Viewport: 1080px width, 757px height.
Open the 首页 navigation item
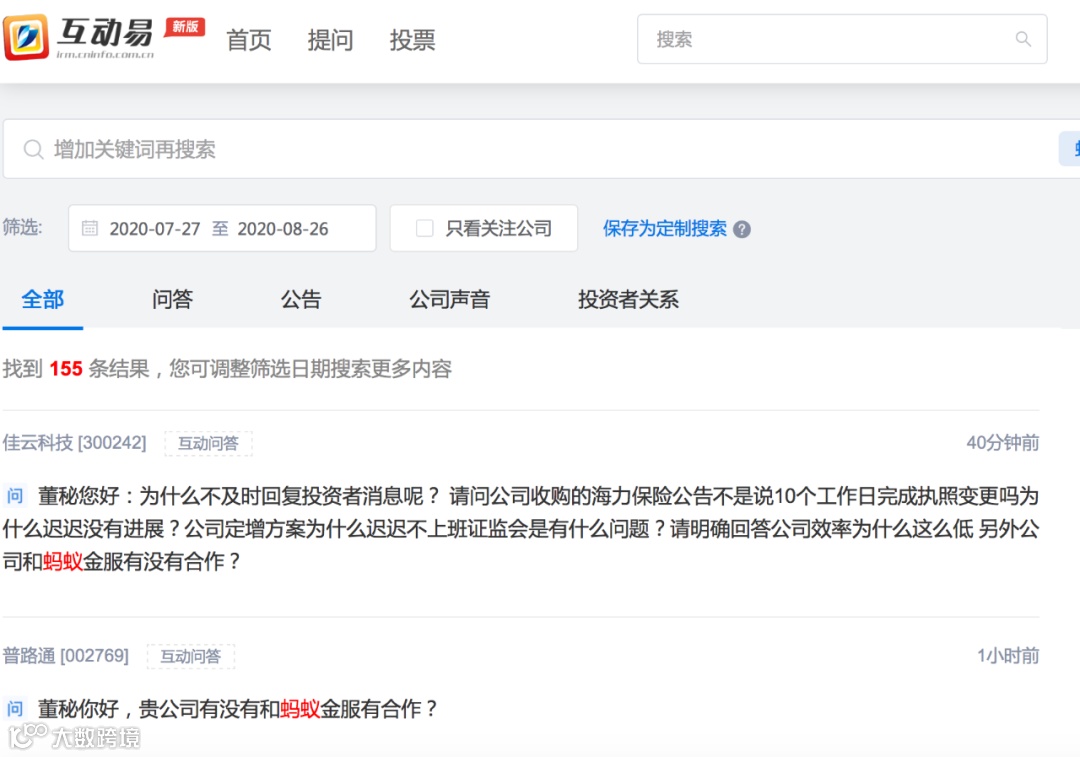tap(249, 40)
